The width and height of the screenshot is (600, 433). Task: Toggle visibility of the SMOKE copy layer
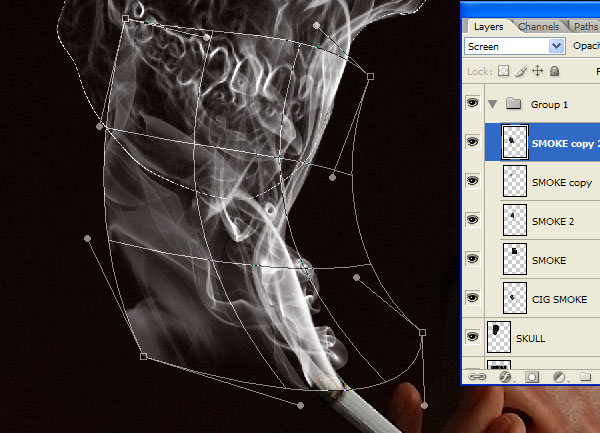click(x=473, y=181)
